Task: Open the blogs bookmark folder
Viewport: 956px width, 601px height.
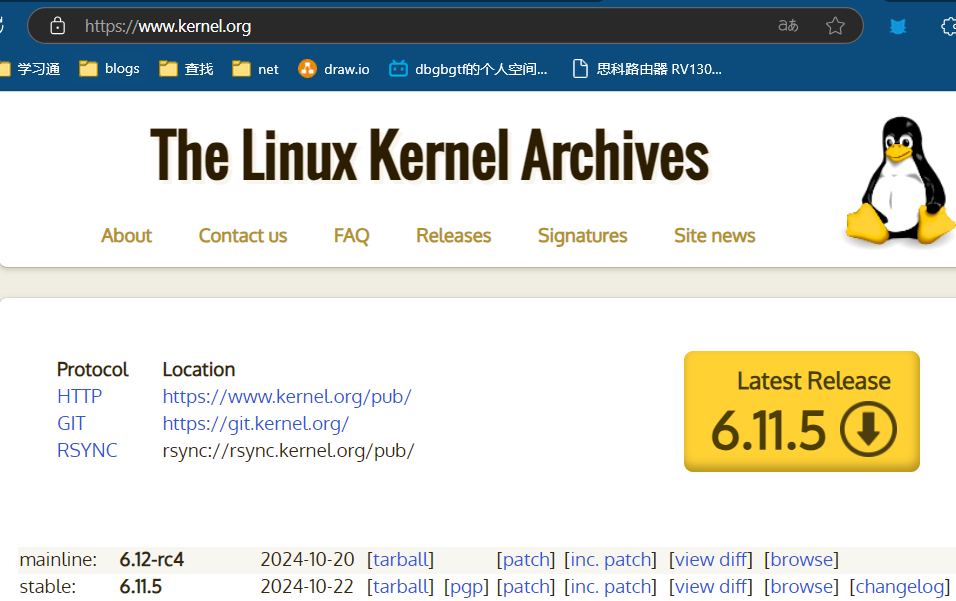Action: [110, 69]
